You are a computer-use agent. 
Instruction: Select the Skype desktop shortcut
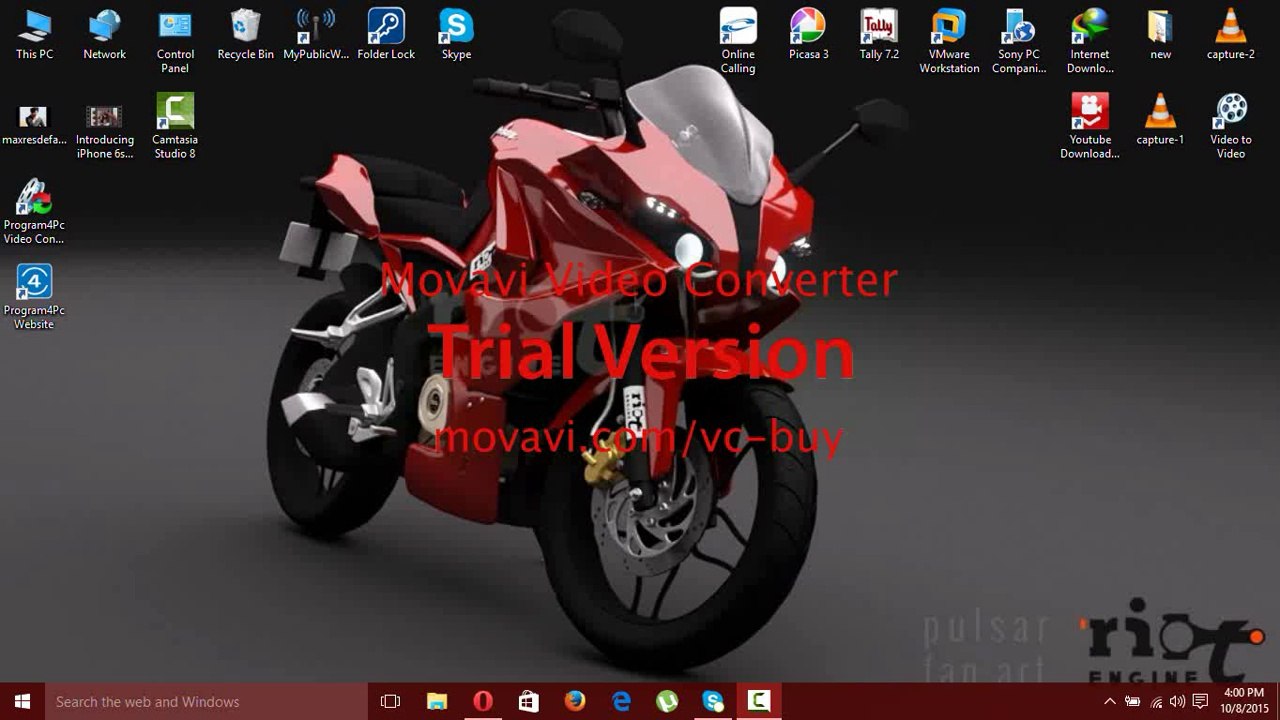pyautogui.click(x=456, y=35)
